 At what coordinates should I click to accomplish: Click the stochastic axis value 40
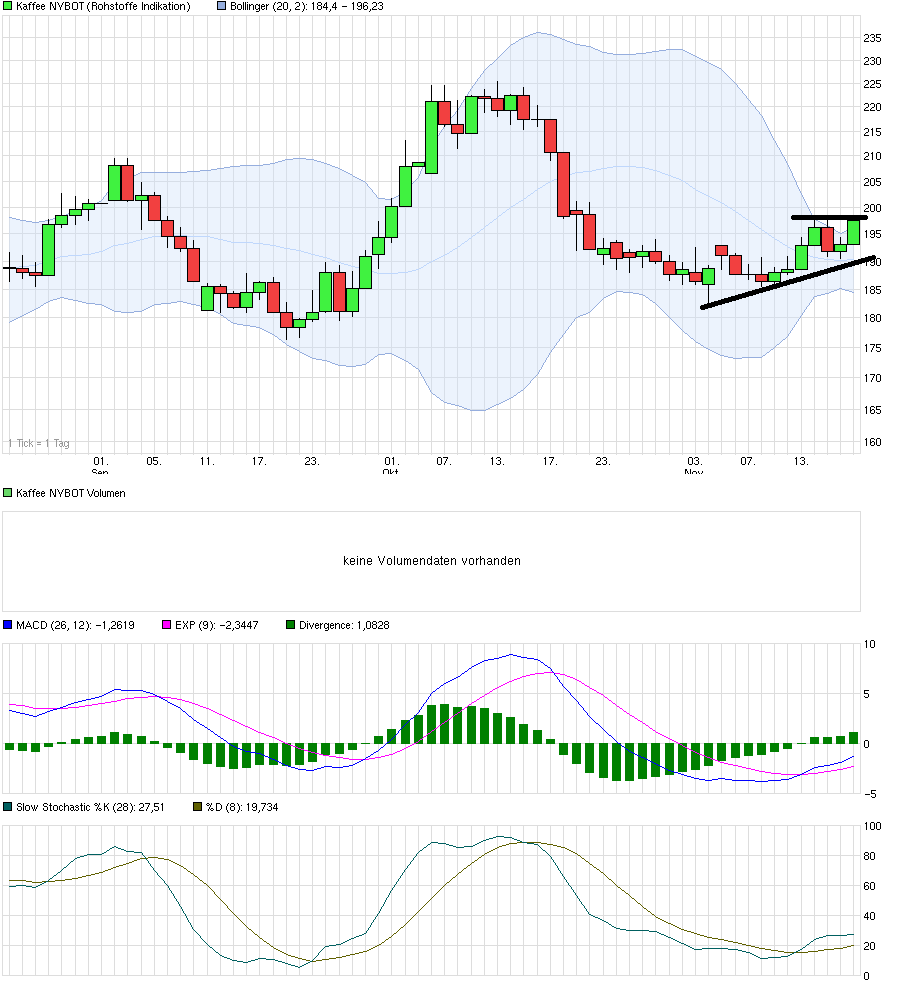869,917
